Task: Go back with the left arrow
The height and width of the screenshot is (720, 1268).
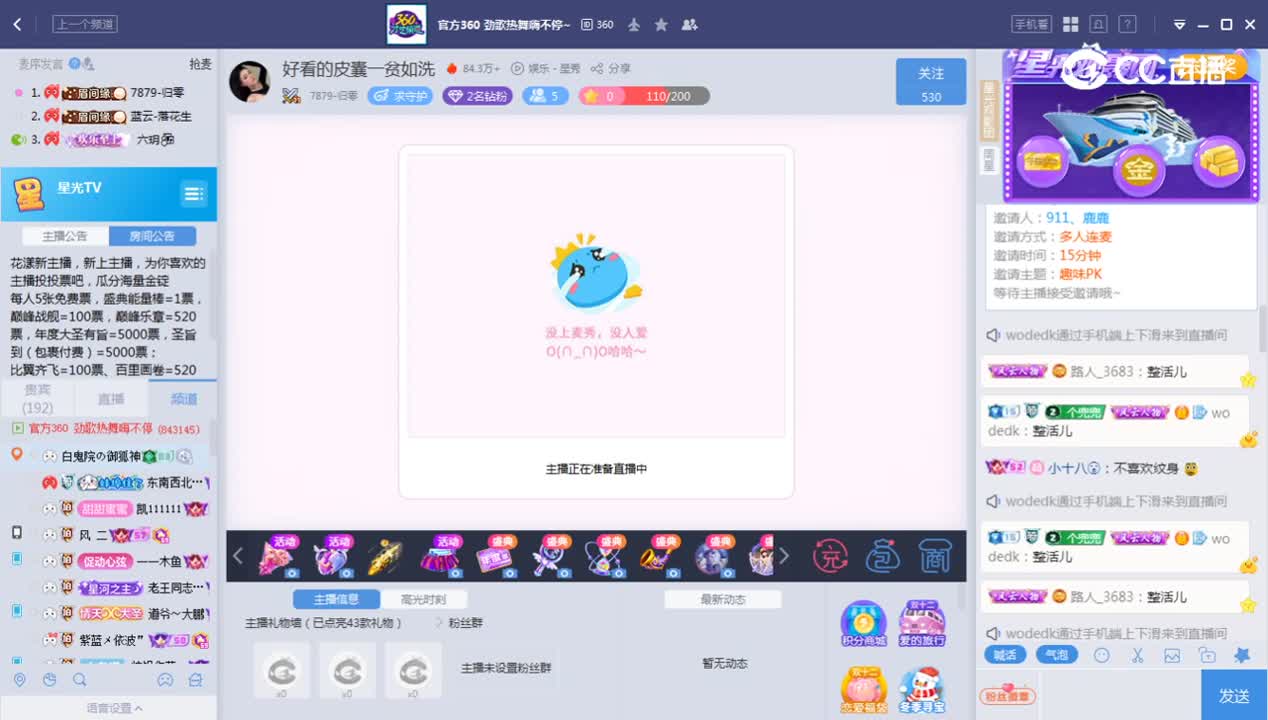Action: (17, 24)
